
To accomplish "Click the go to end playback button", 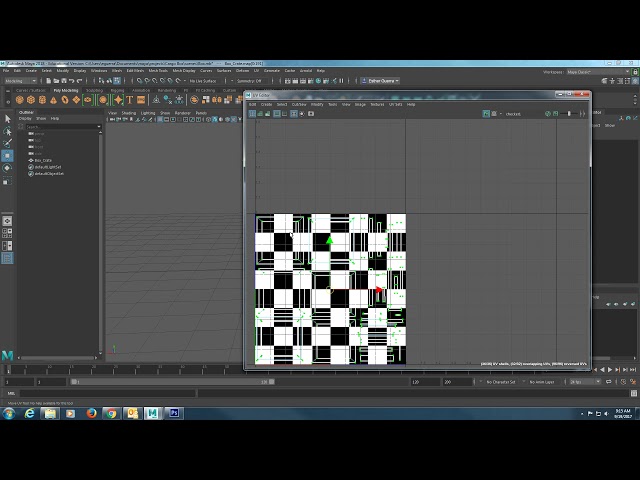I will click(633, 369).
